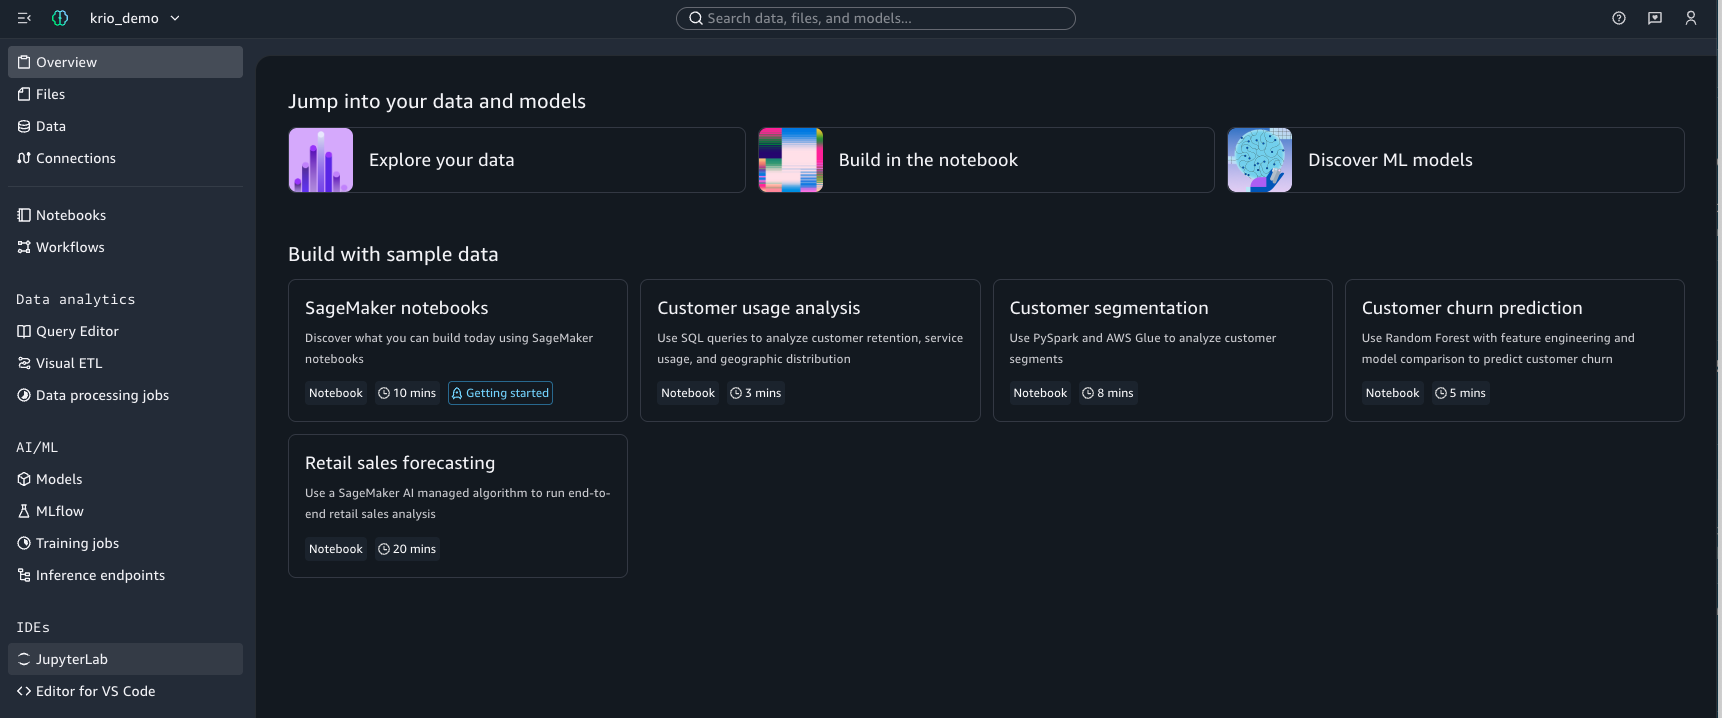Click the 3 mins duration tag
Image resolution: width=1722 pixels, height=718 pixels.
tap(756, 393)
